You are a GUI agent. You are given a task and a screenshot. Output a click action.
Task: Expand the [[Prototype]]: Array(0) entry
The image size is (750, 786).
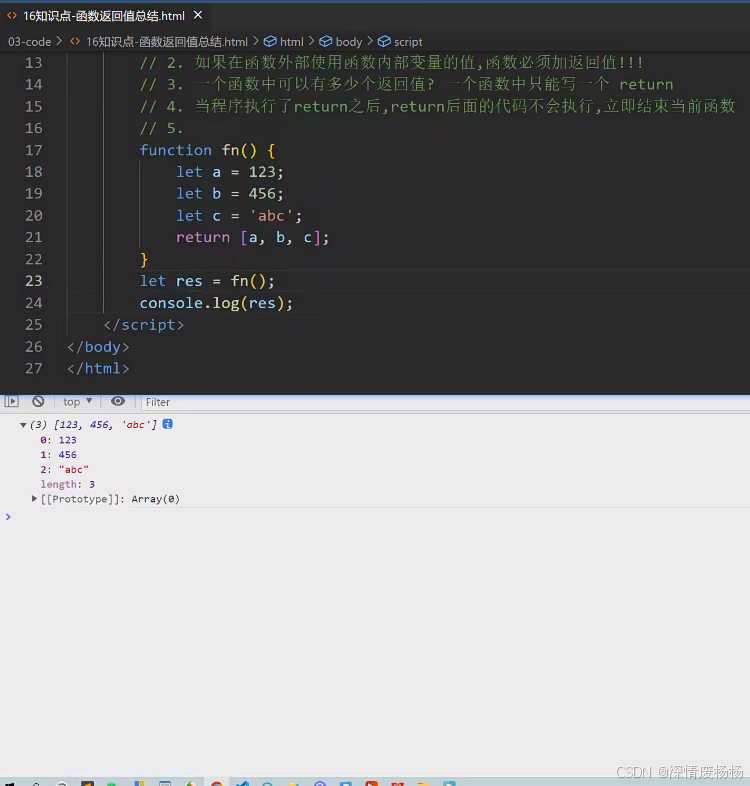pos(34,499)
